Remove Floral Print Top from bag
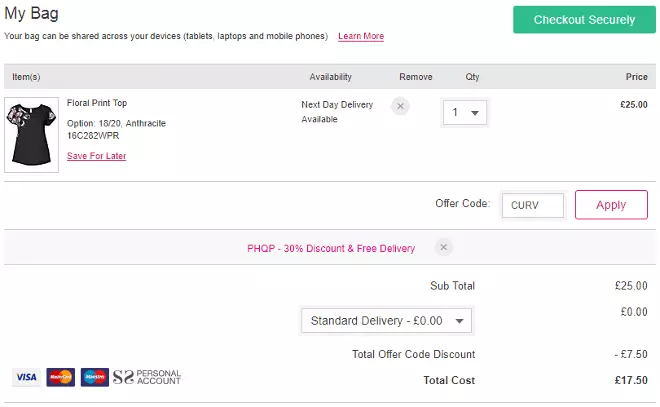The width and height of the screenshot is (660, 407). click(x=400, y=105)
